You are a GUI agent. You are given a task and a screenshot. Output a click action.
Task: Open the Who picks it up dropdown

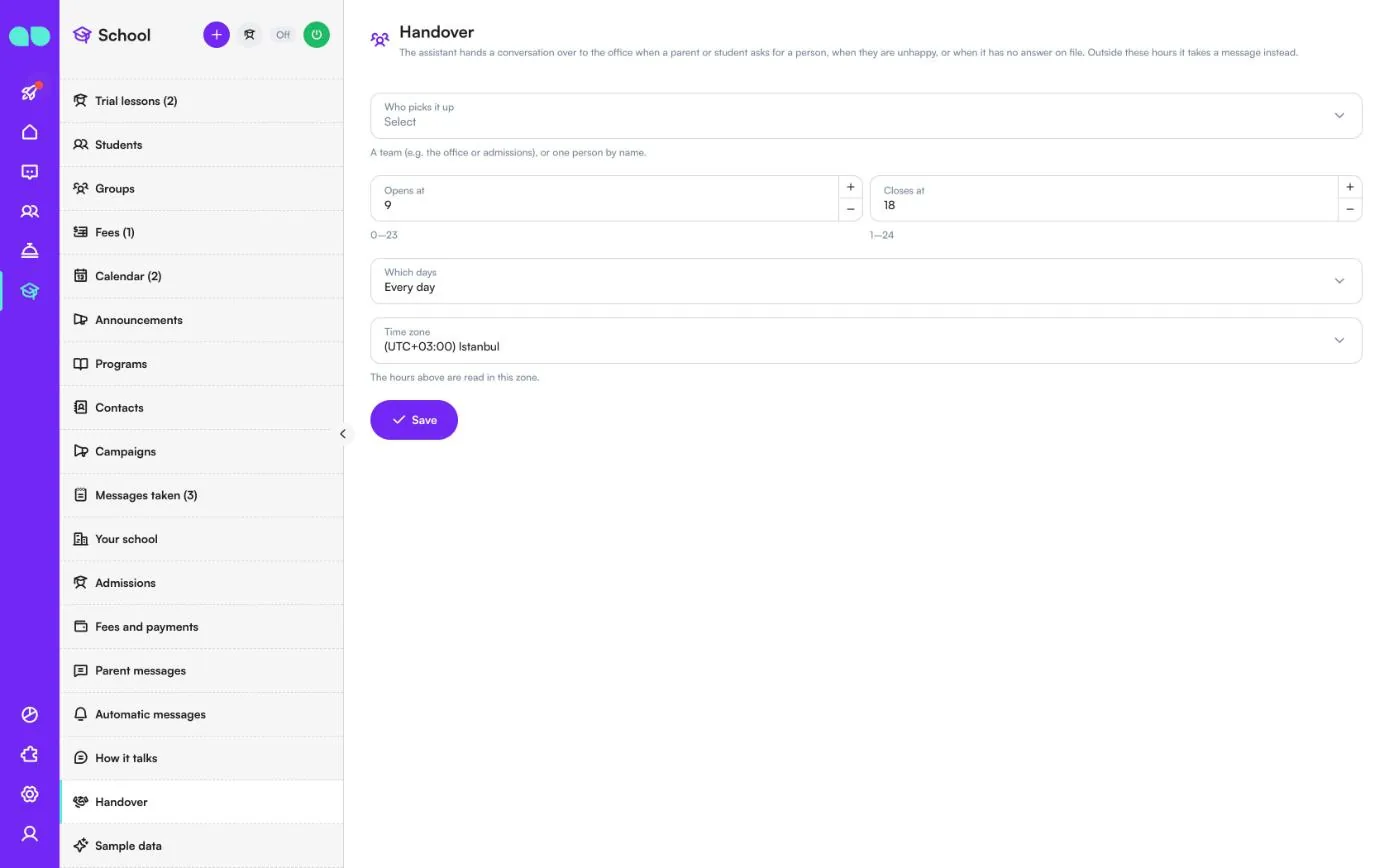pos(866,116)
